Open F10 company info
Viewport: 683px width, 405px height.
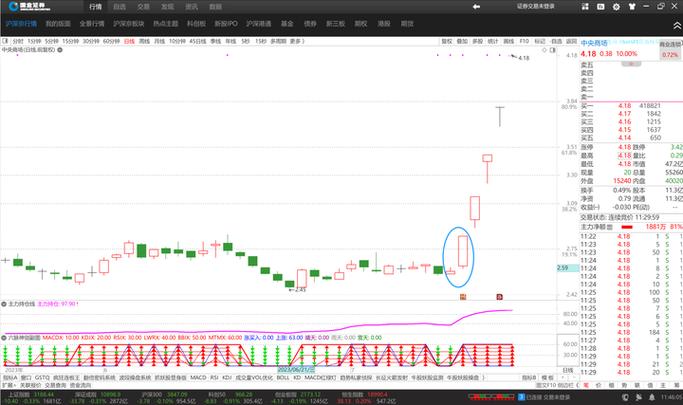[524, 41]
